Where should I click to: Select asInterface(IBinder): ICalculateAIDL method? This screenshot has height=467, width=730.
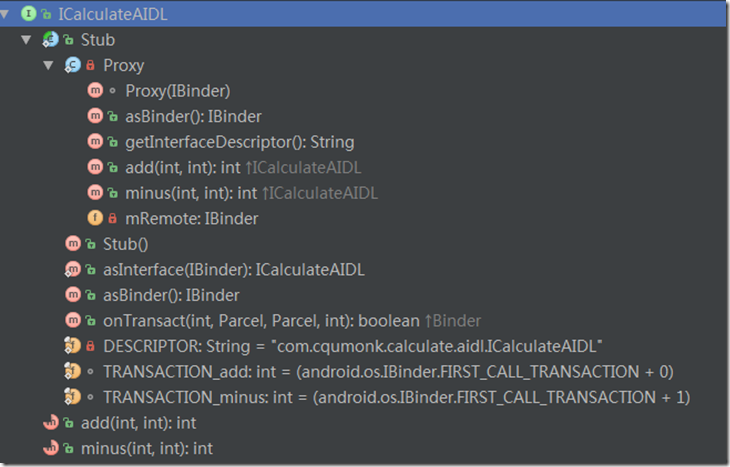click(233, 269)
